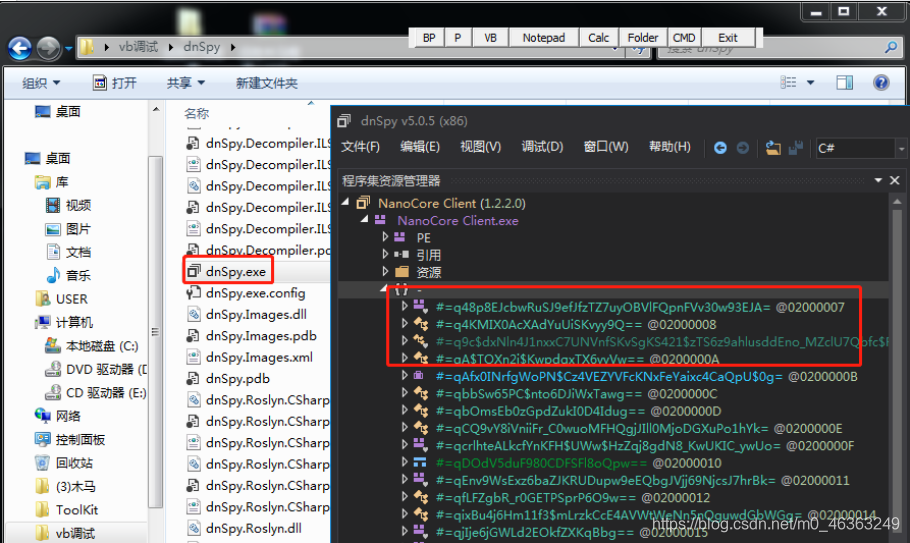Expand the class node @0200000B

tap(405, 375)
